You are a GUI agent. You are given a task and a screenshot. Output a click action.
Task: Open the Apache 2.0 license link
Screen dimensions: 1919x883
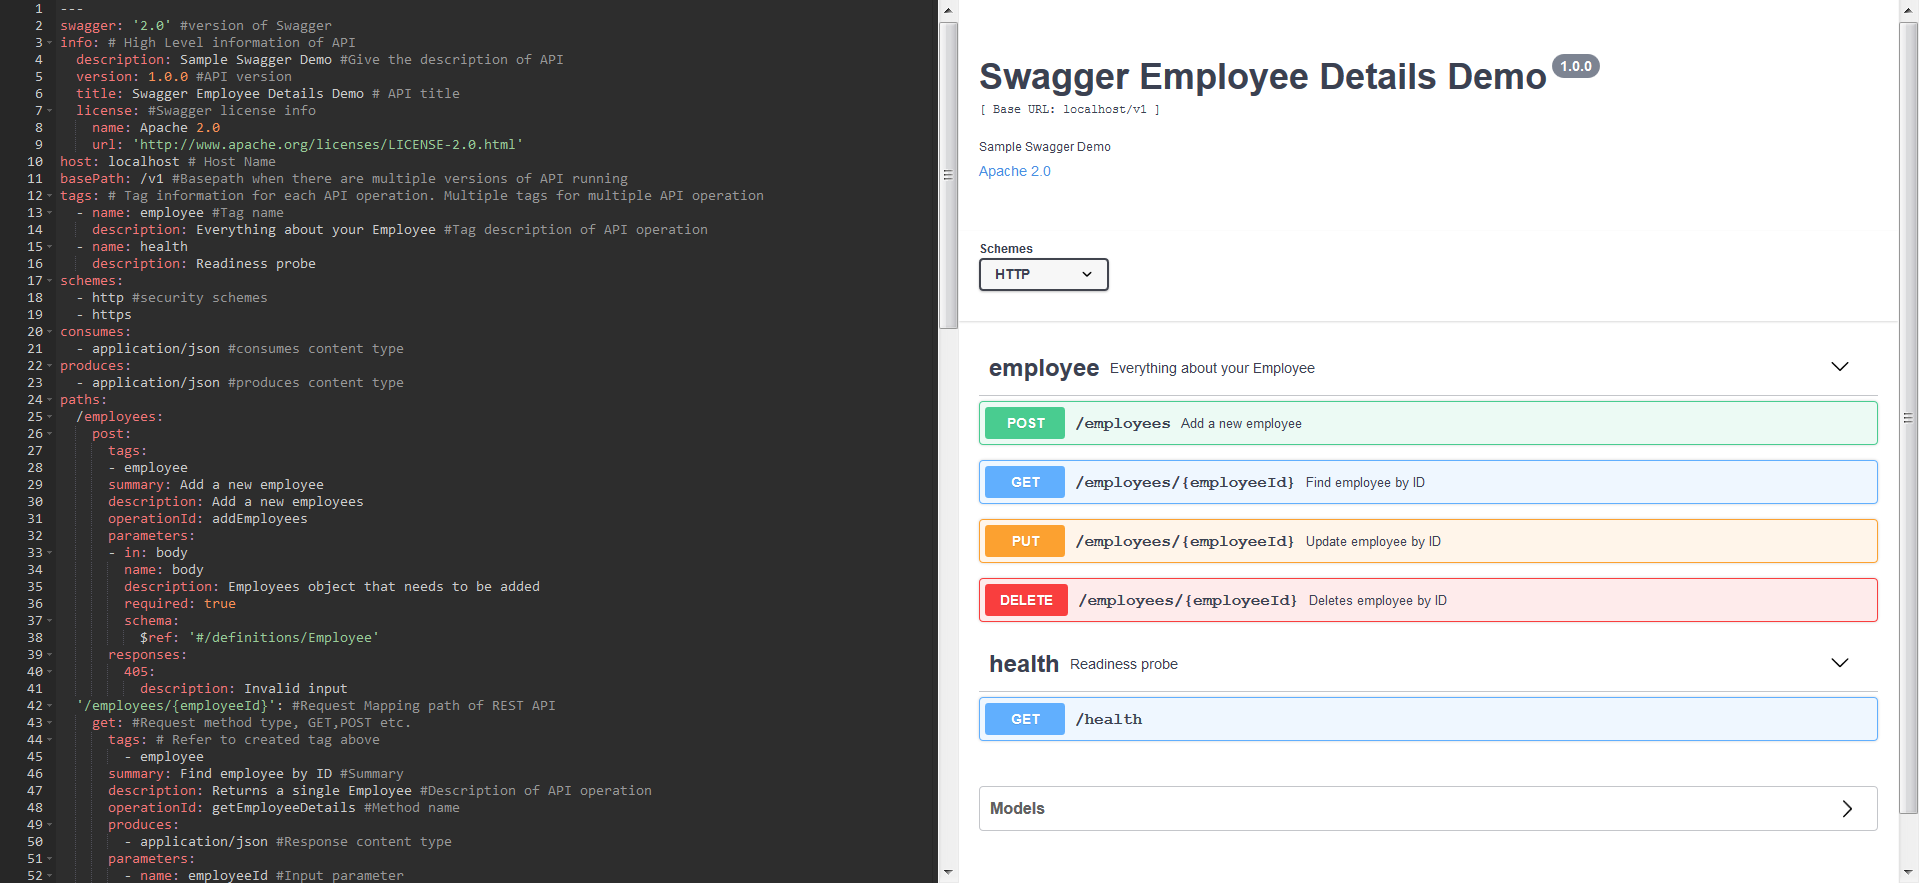[x=1014, y=171]
